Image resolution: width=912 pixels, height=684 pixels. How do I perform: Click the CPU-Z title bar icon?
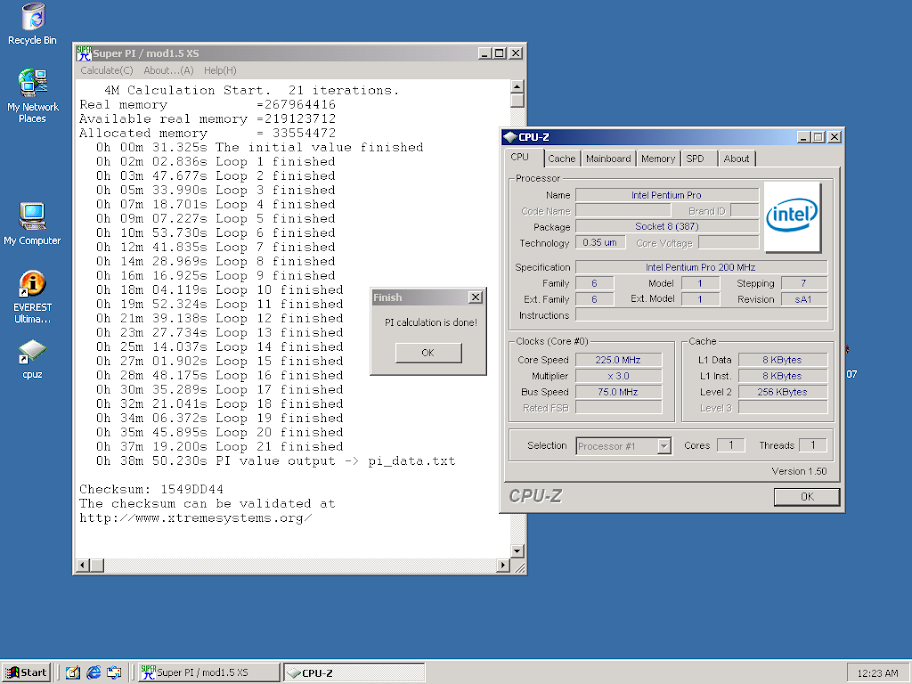510,137
